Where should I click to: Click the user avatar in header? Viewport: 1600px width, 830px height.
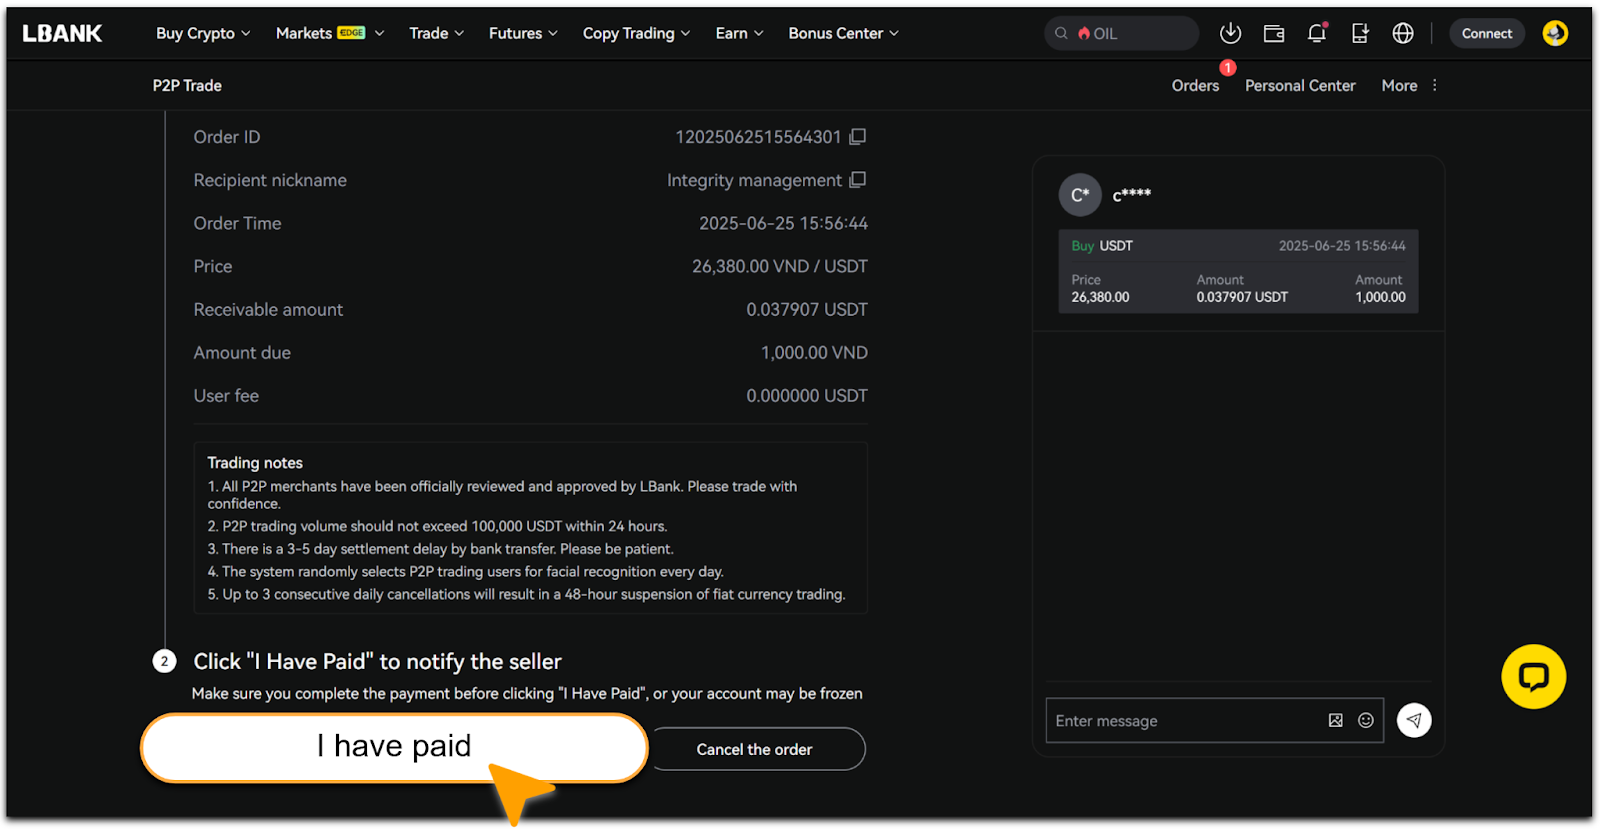coord(1554,34)
